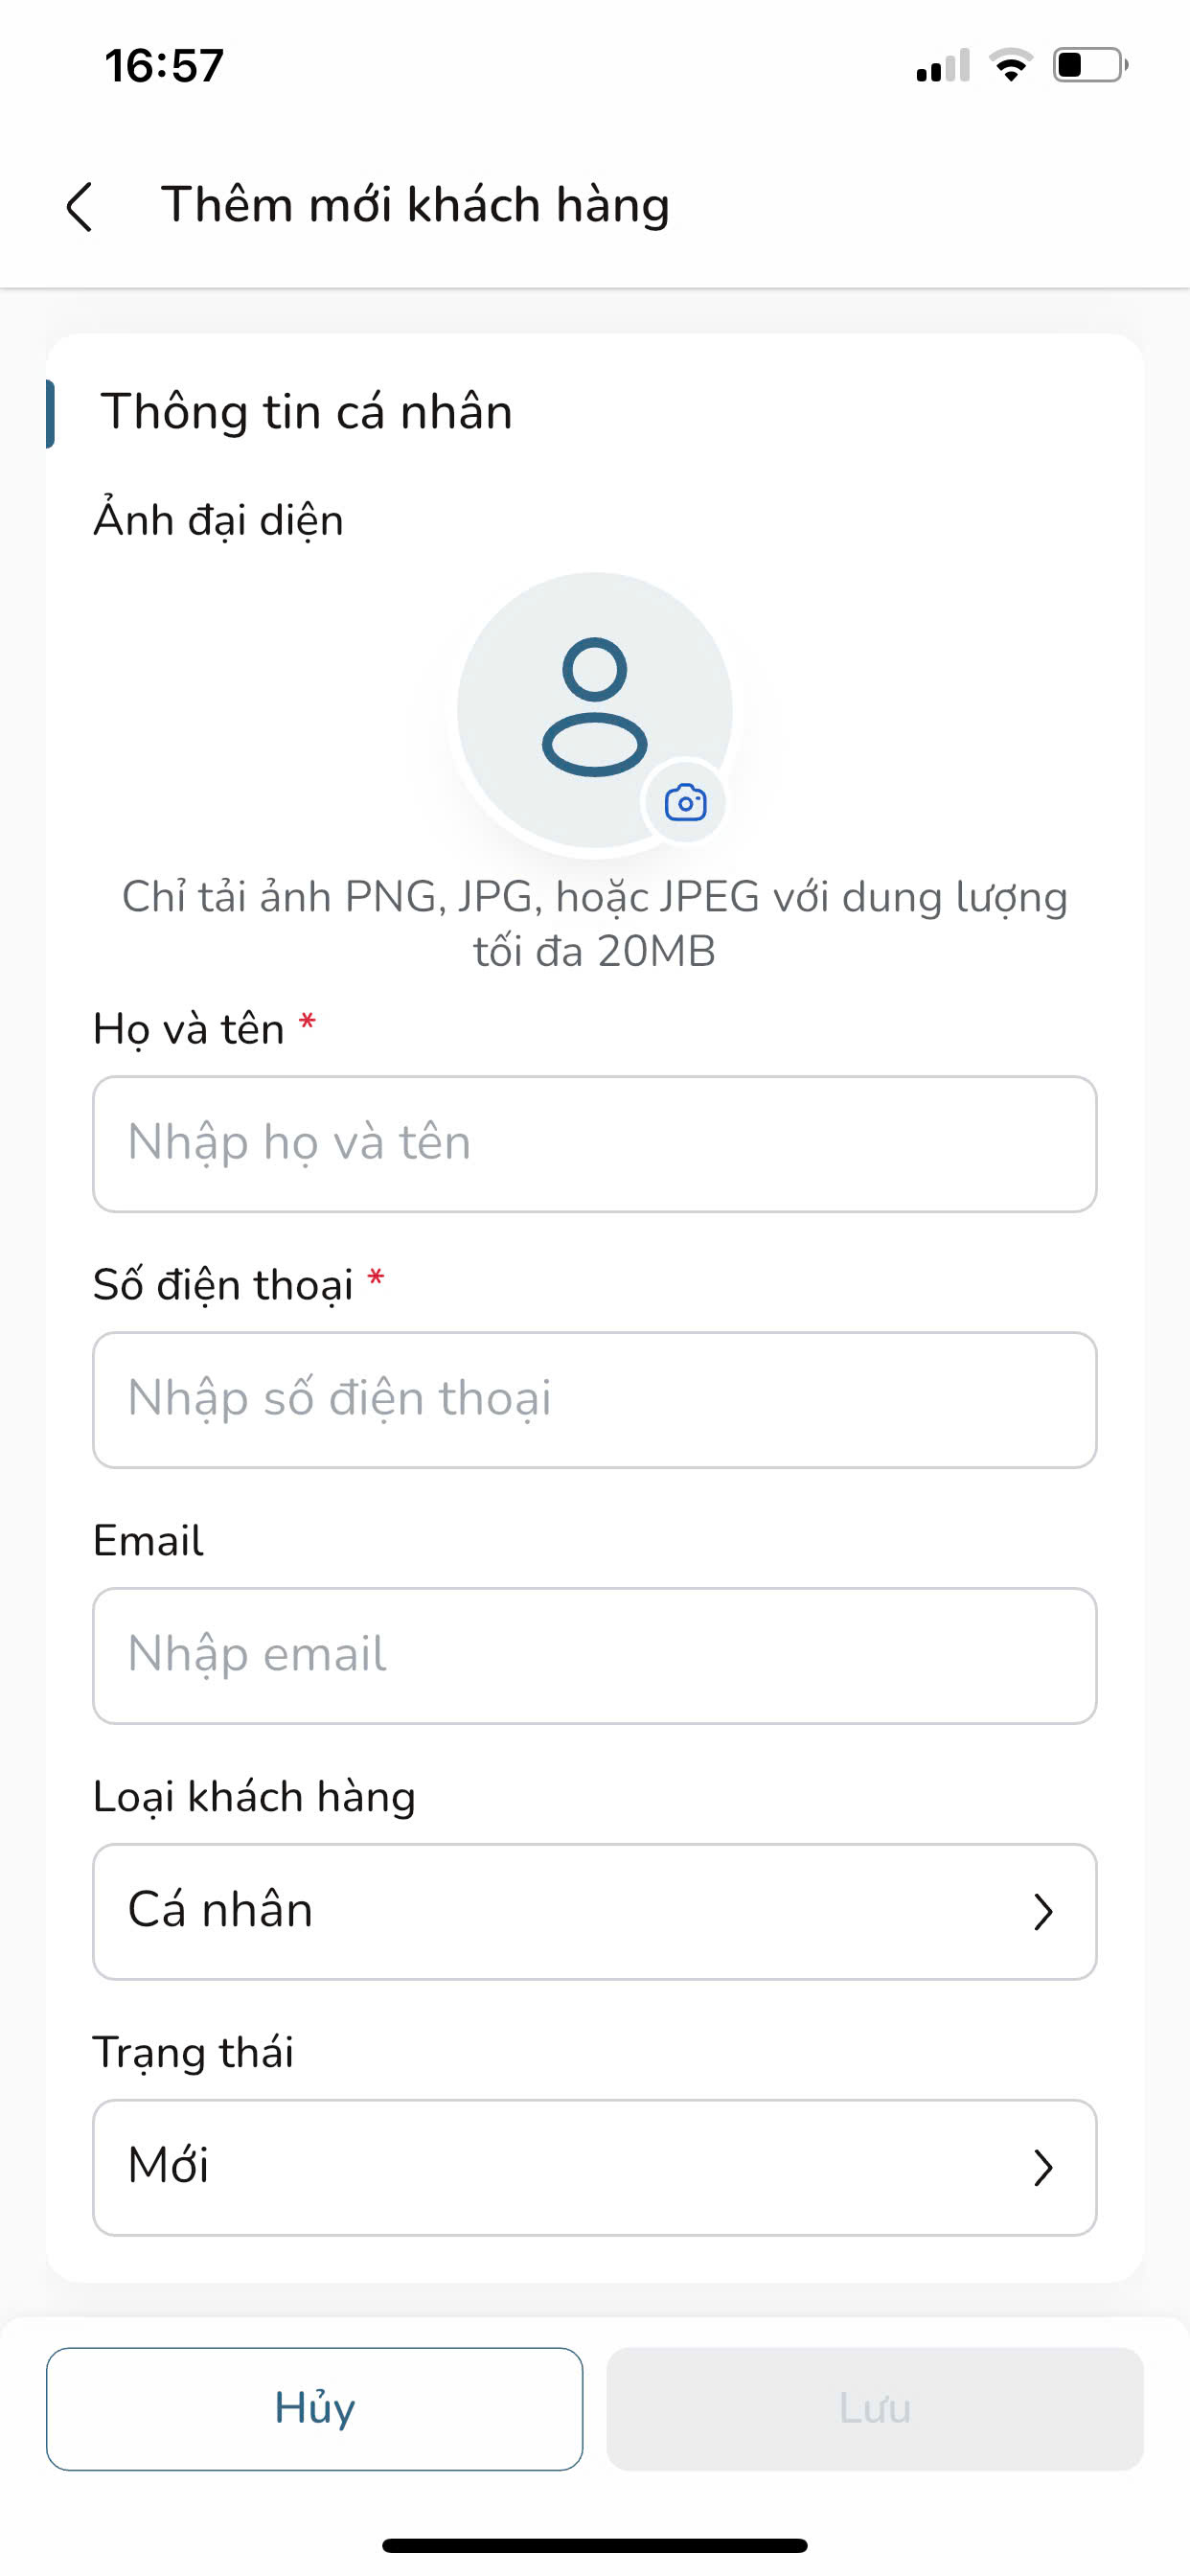The height and width of the screenshot is (2576, 1190).
Task: Open the Trạng thái dropdown (Mới)
Action: (594, 2168)
